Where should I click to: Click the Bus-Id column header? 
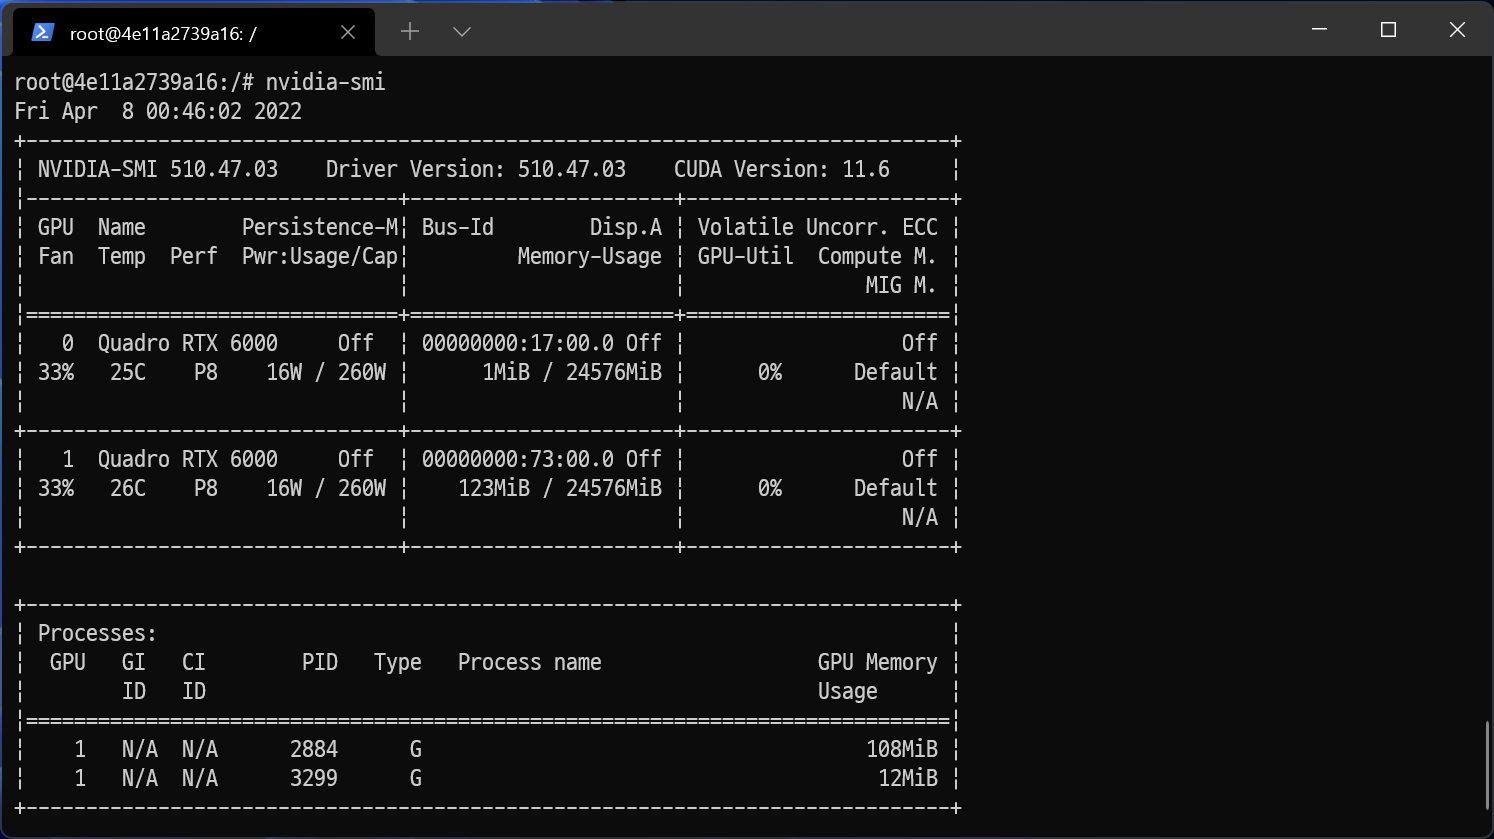[x=458, y=227]
